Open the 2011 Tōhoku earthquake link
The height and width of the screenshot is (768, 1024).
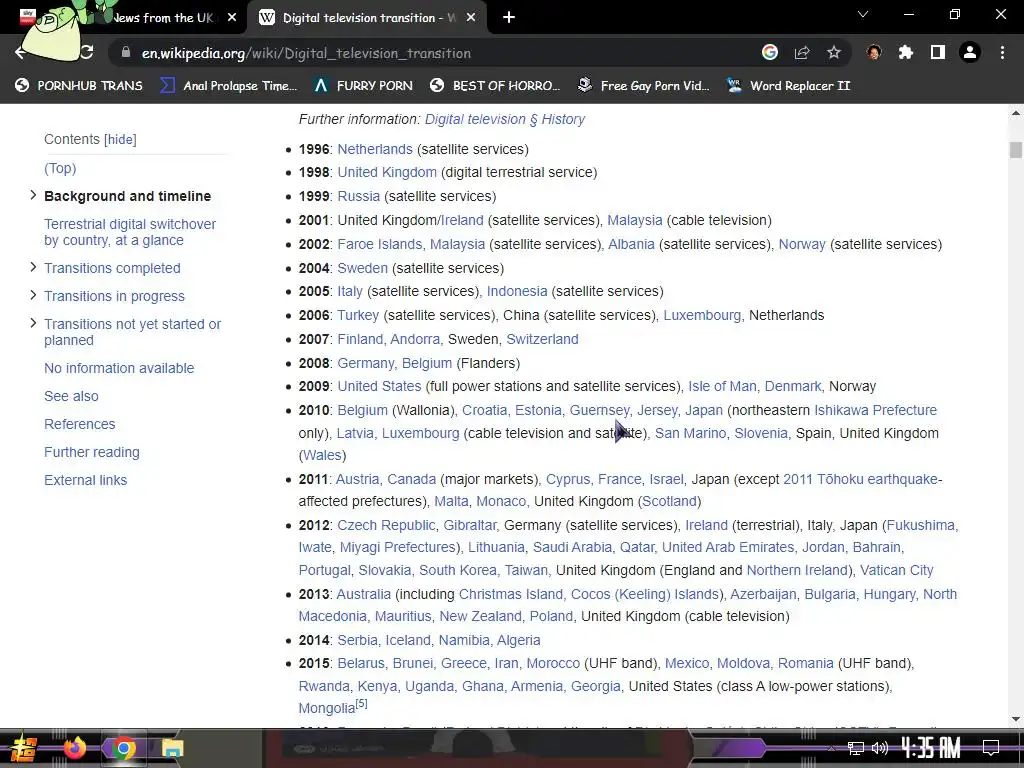(x=863, y=479)
